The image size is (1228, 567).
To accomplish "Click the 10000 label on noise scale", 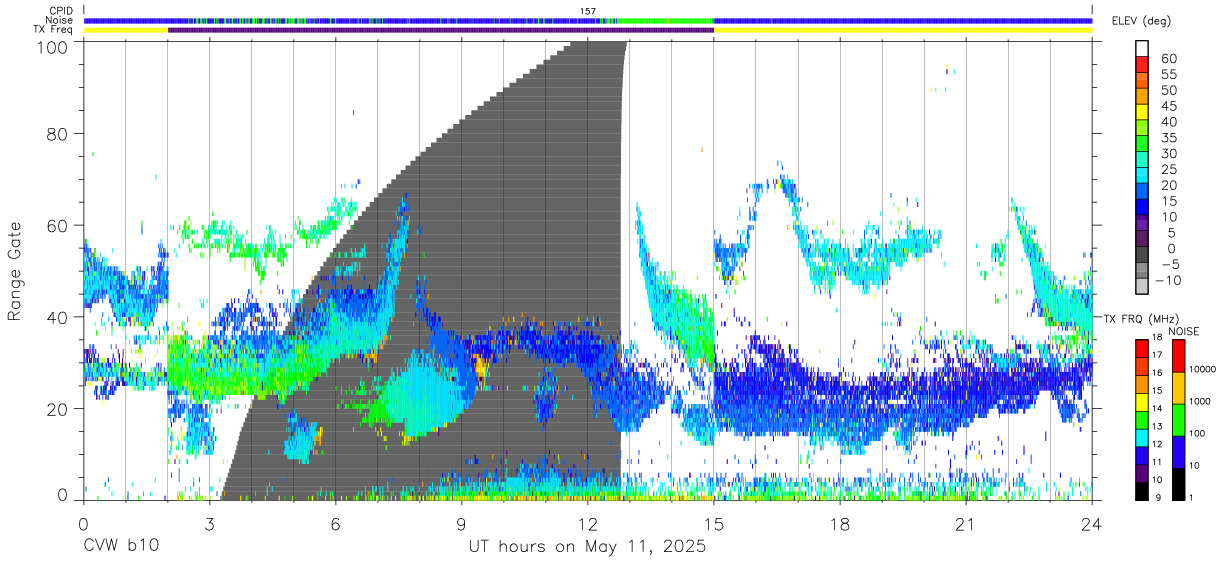I will click(1203, 369).
